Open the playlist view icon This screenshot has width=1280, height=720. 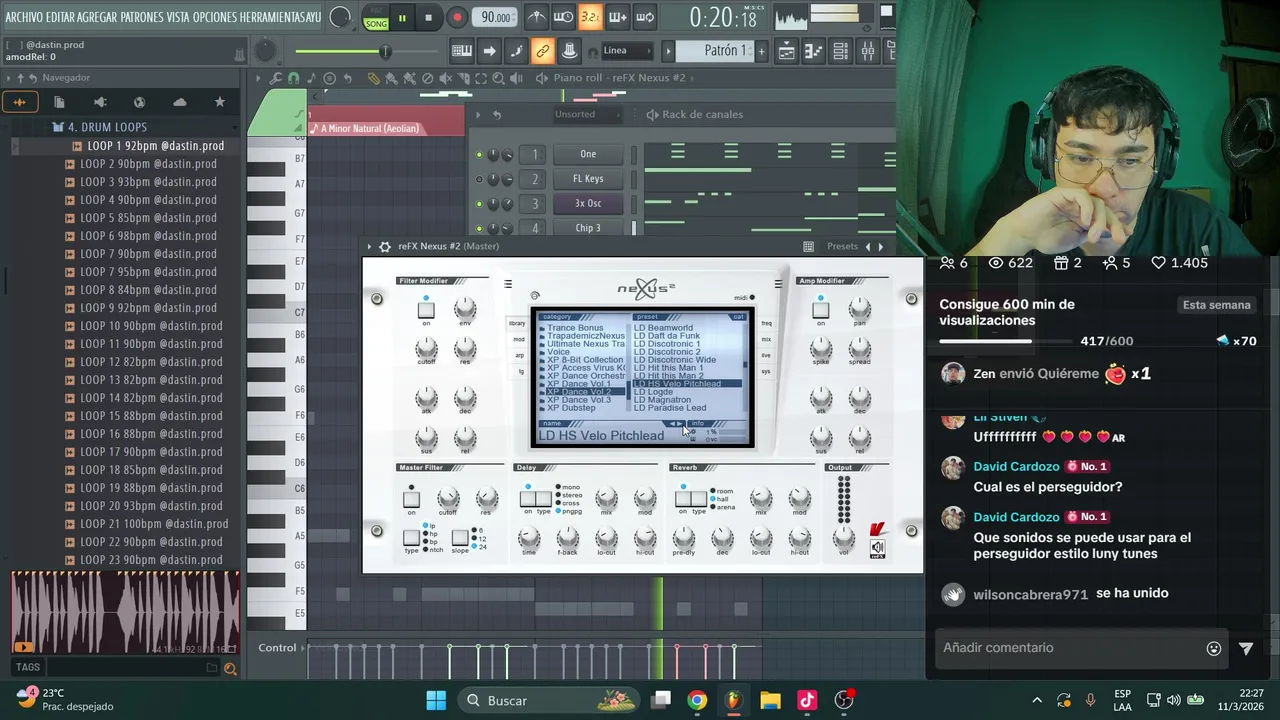(786, 51)
